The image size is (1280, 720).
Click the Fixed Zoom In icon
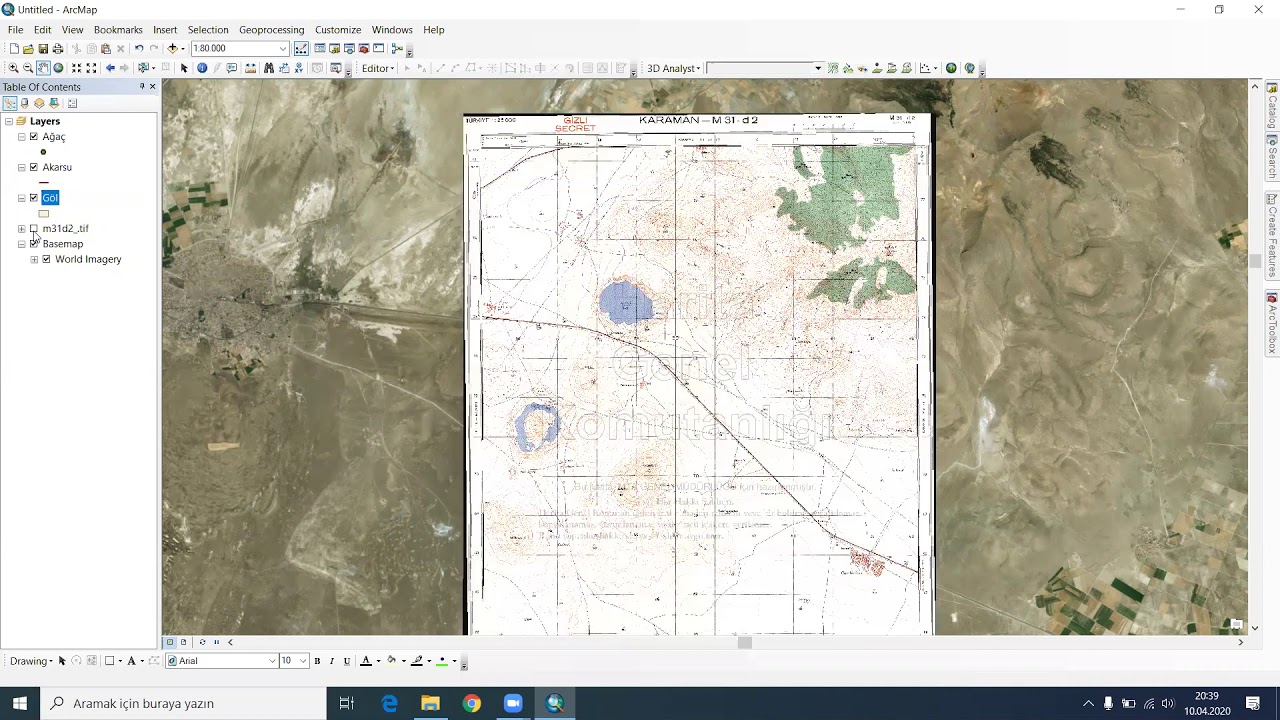[x=76, y=68]
